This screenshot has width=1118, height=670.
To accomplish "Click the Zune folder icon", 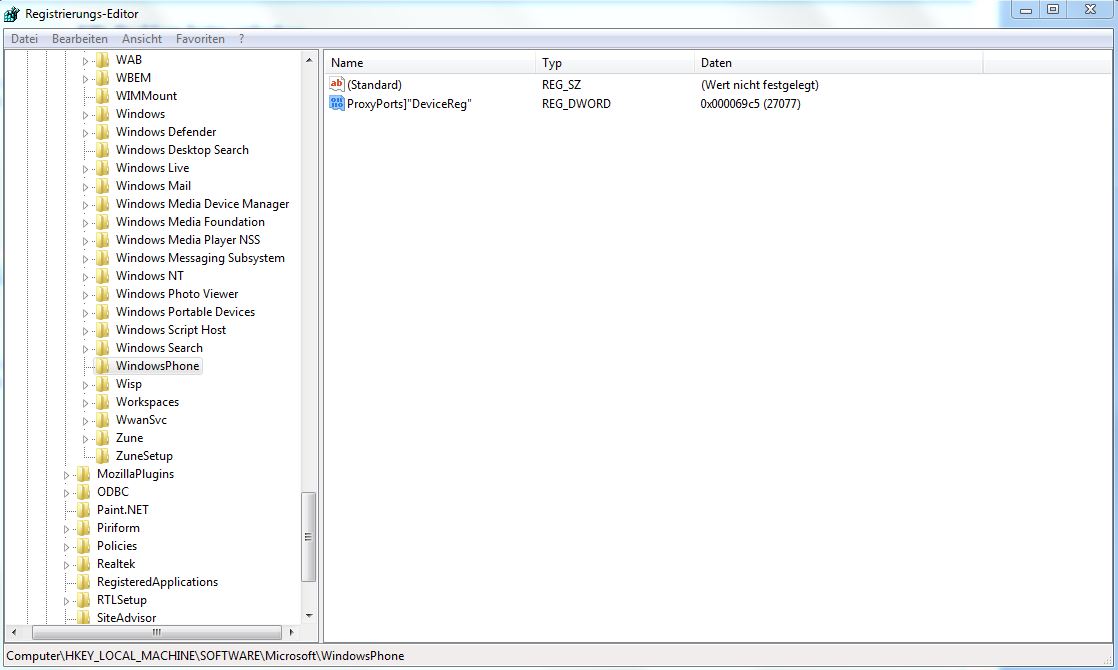I will (x=103, y=438).
